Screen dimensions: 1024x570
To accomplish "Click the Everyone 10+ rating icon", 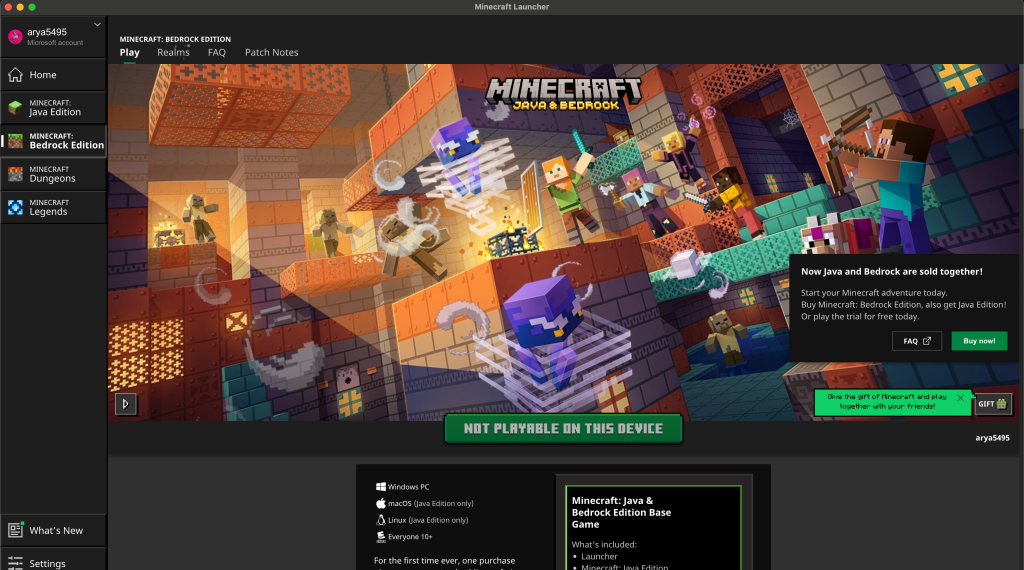I will tap(381, 537).
